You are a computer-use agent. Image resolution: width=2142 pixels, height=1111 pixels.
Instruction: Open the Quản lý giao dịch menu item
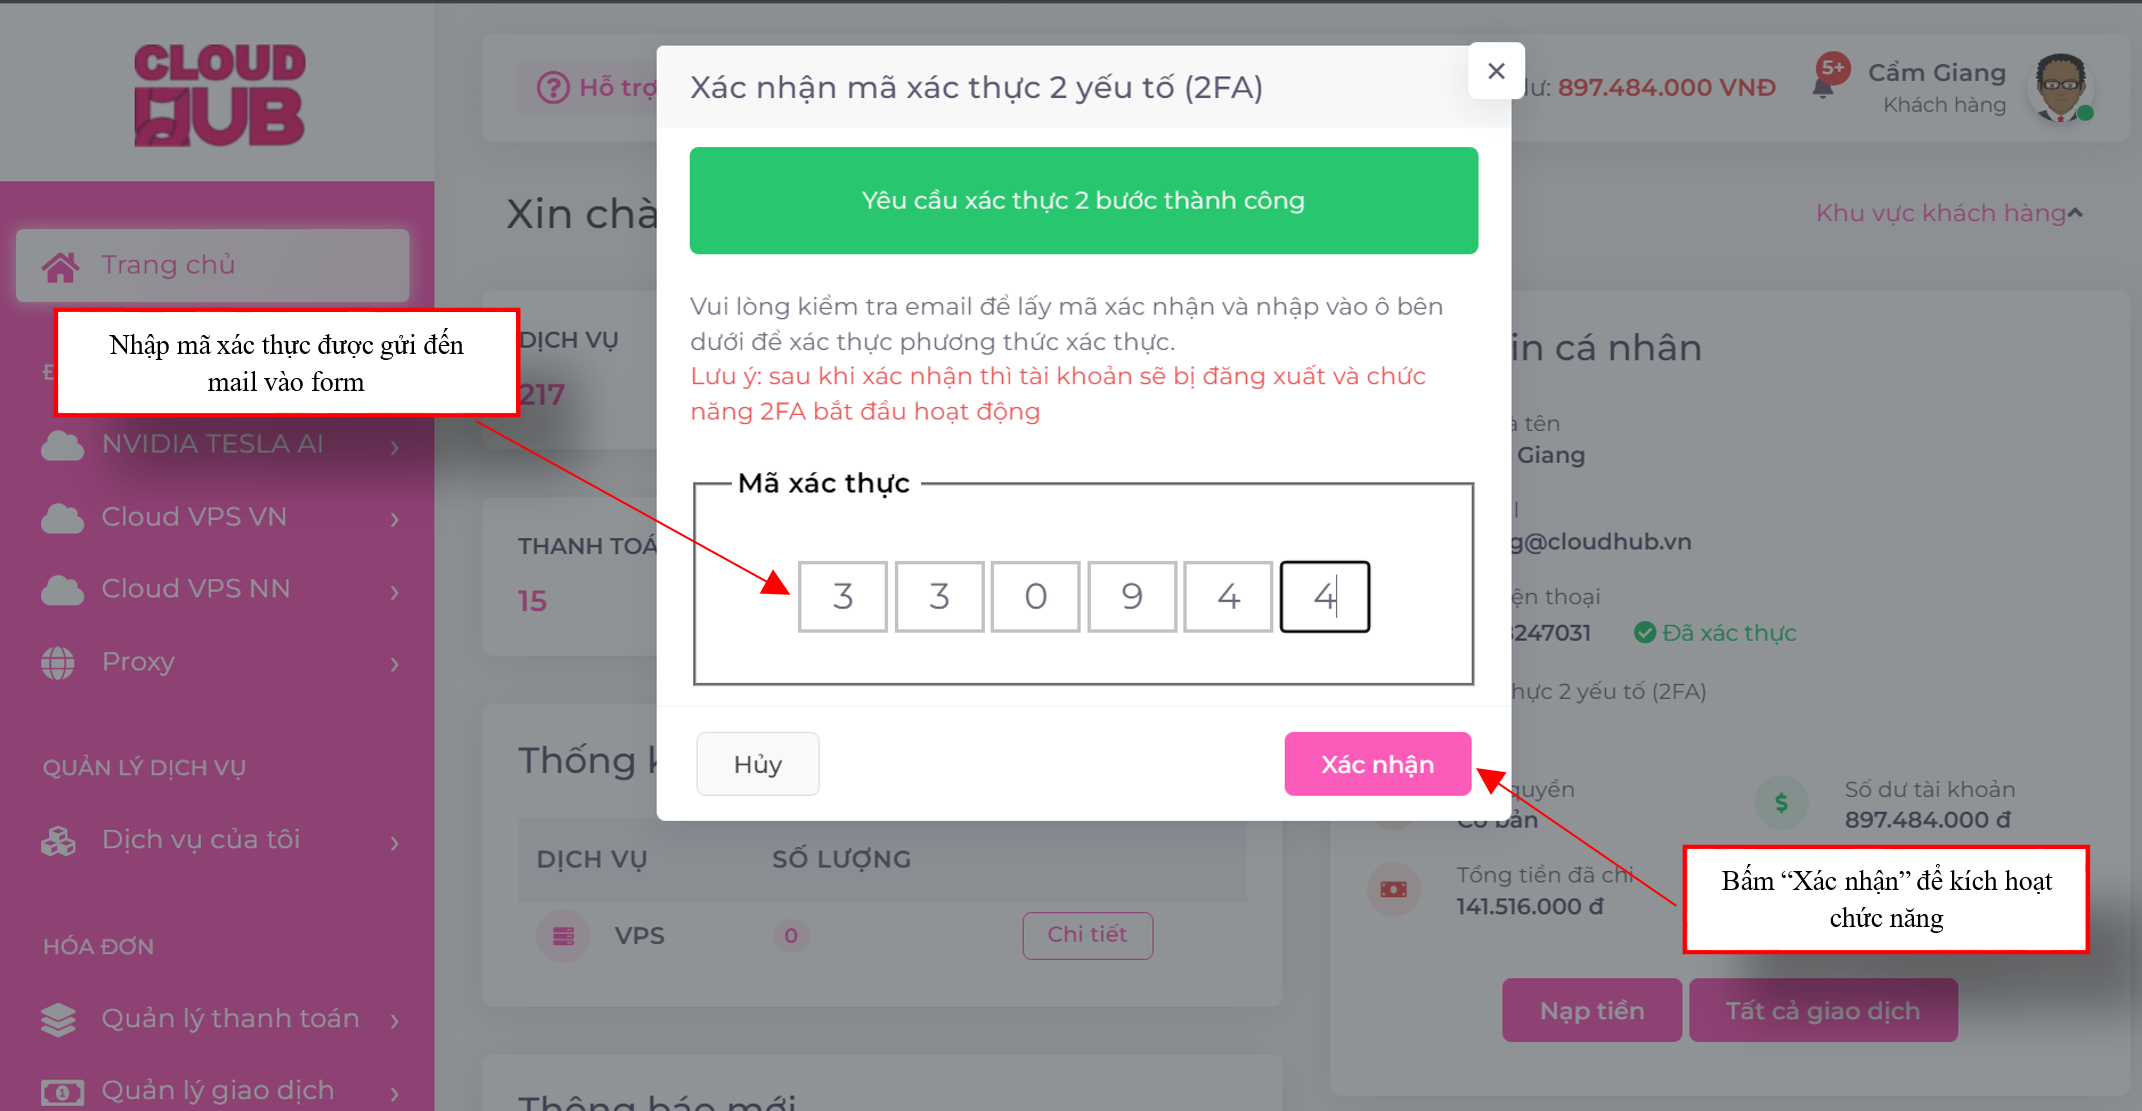[x=218, y=1090]
